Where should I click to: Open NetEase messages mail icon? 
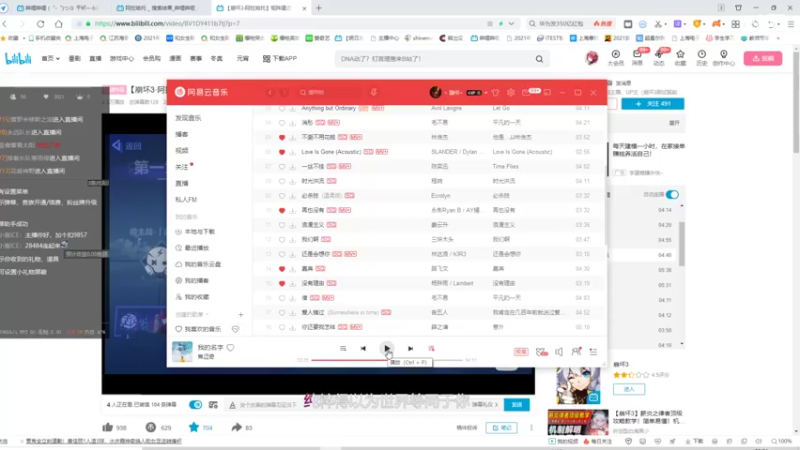(x=526, y=92)
